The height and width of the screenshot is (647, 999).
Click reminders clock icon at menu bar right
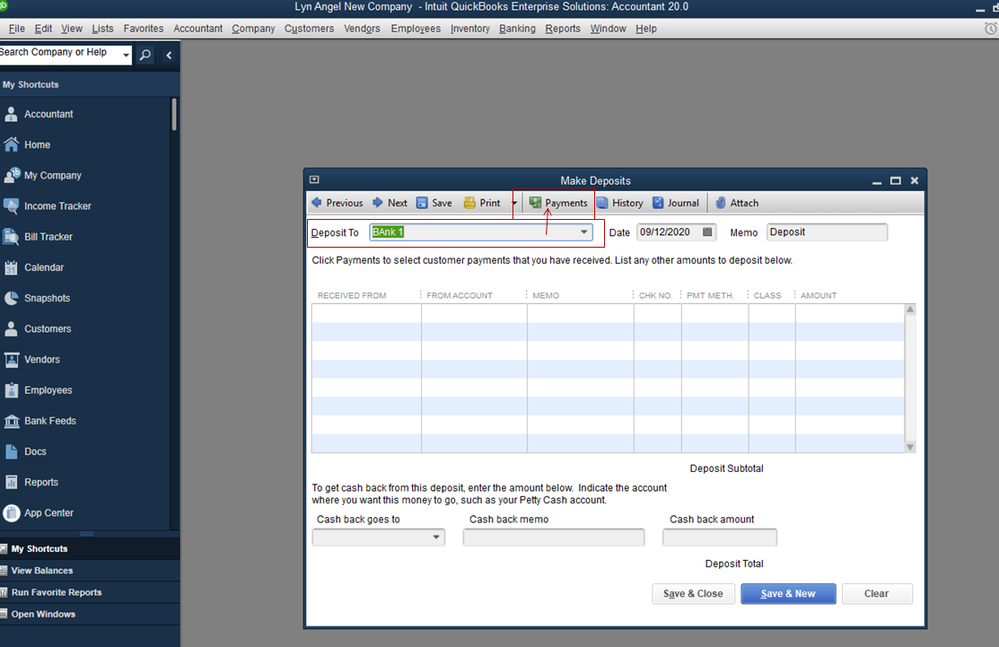point(991,29)
